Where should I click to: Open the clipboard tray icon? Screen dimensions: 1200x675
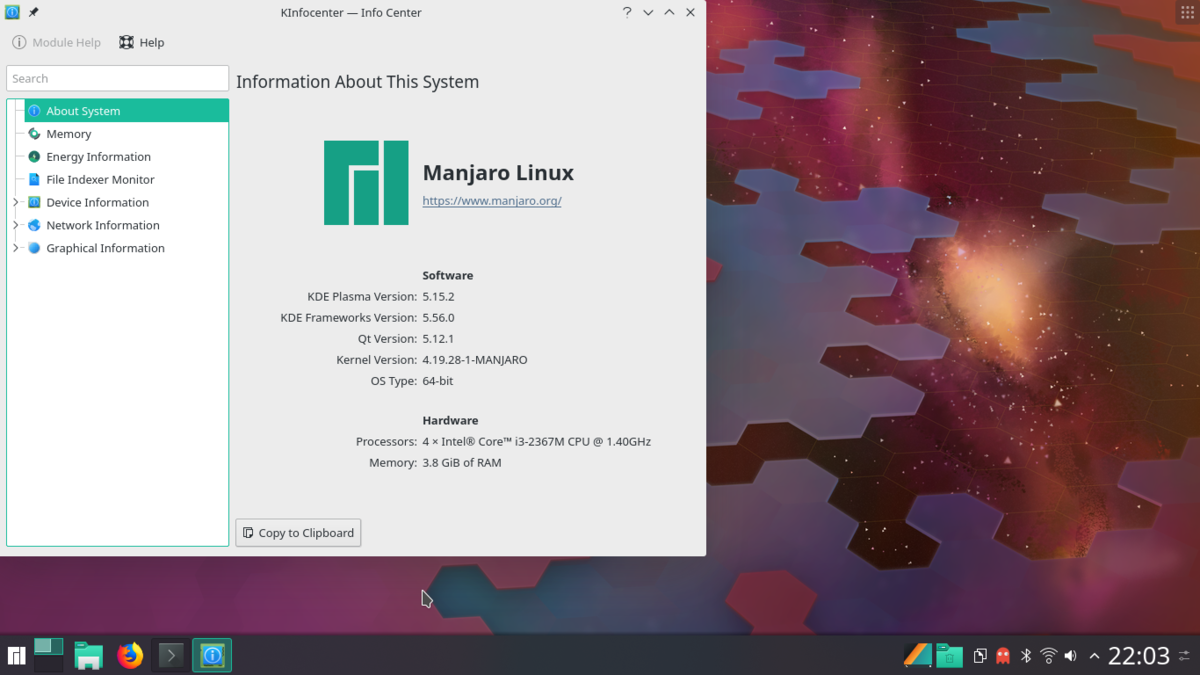click(x=980, y=656)
